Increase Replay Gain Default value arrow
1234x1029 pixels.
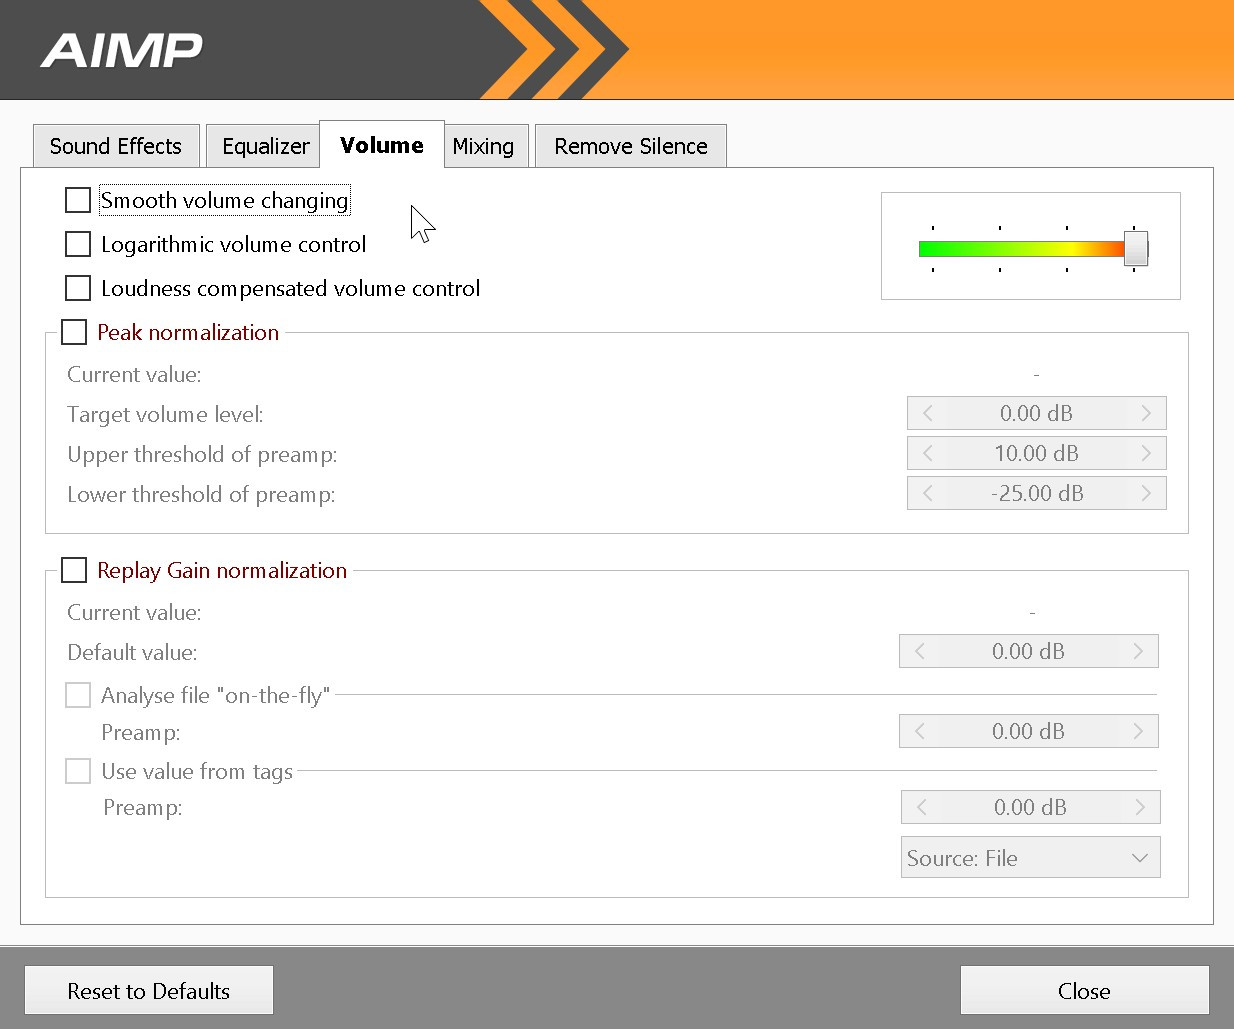click(1138, 651)
